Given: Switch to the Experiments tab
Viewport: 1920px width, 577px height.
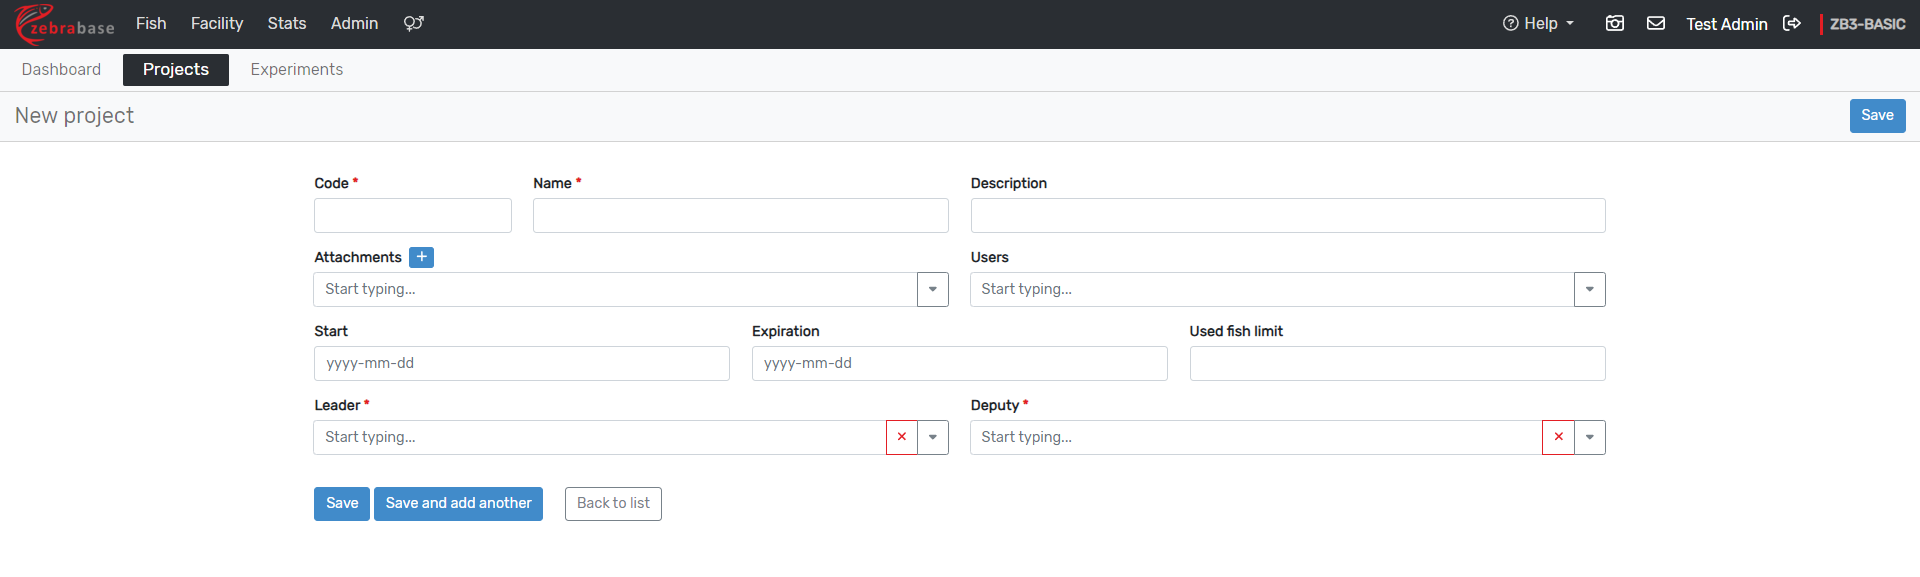Looking at the screenshot, I should (296, 69).
